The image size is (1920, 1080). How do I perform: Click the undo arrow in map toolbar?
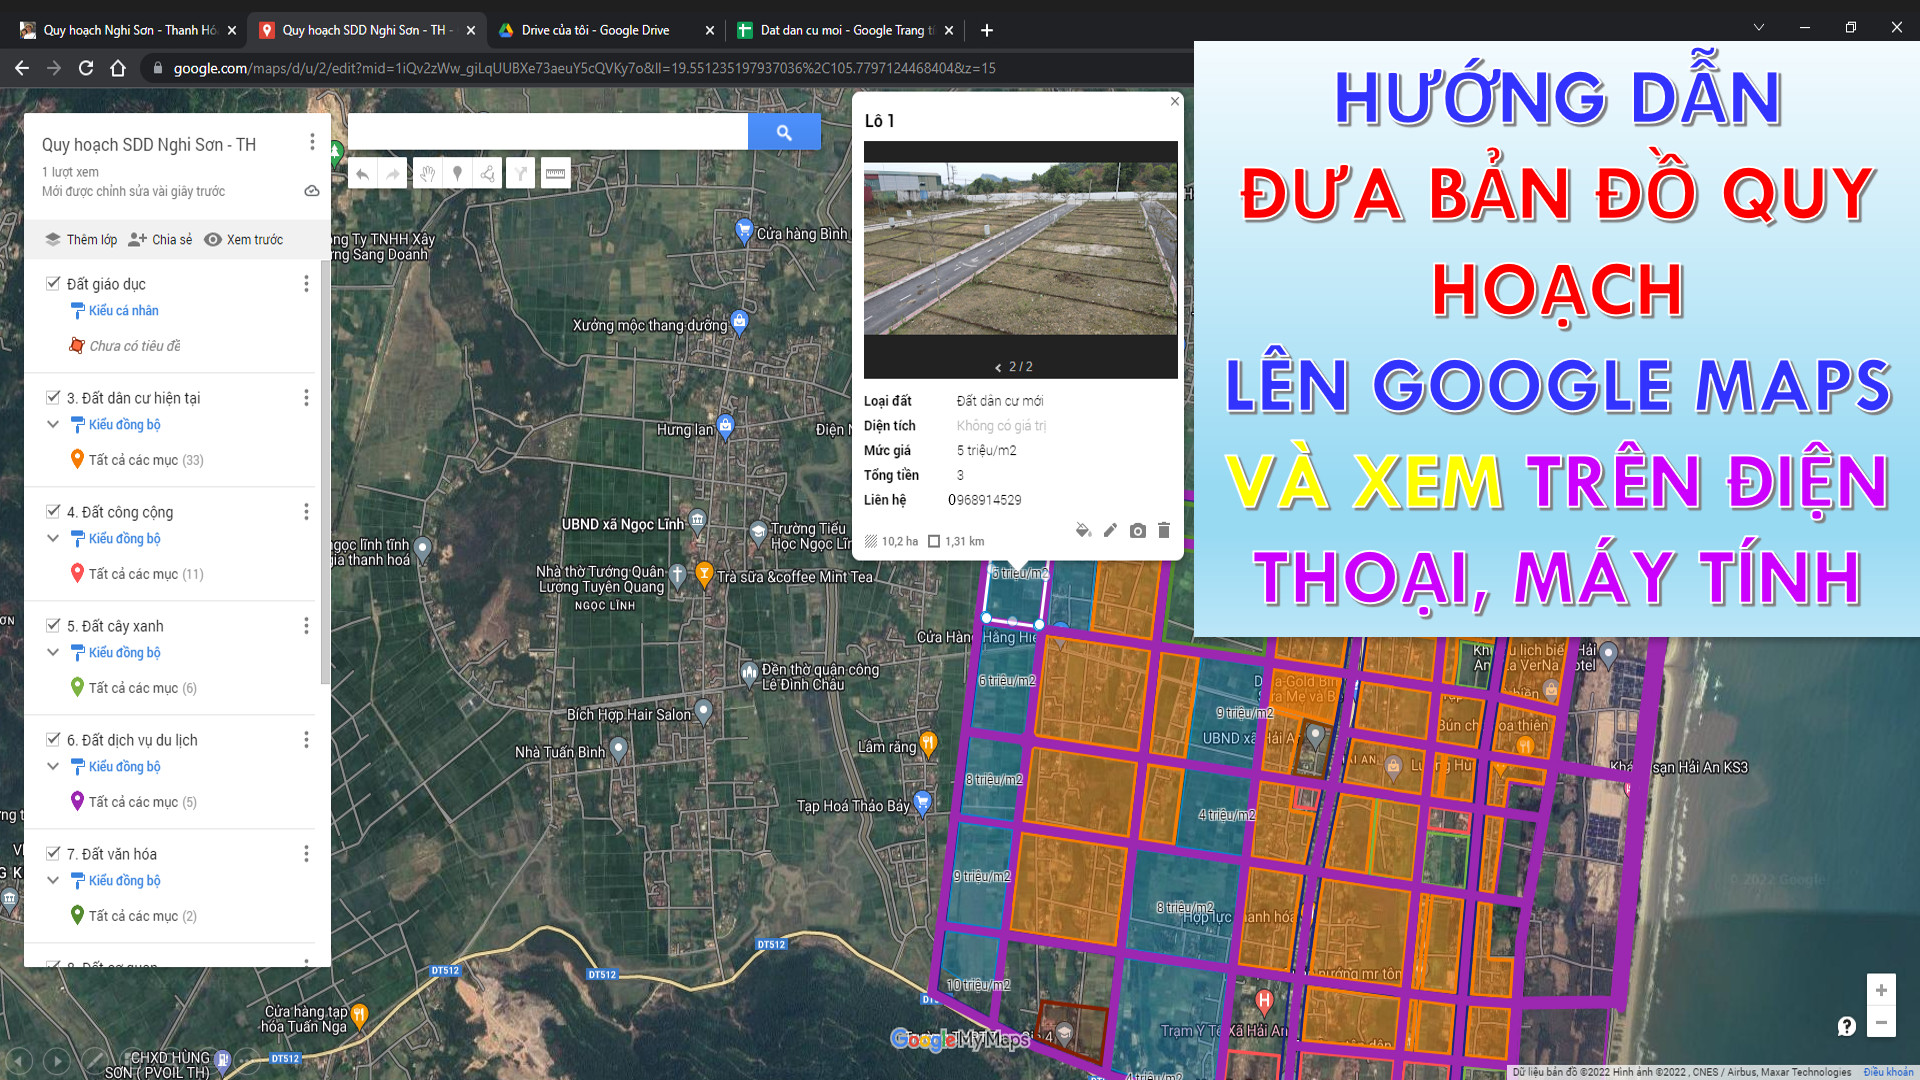[x=362, y=174]
